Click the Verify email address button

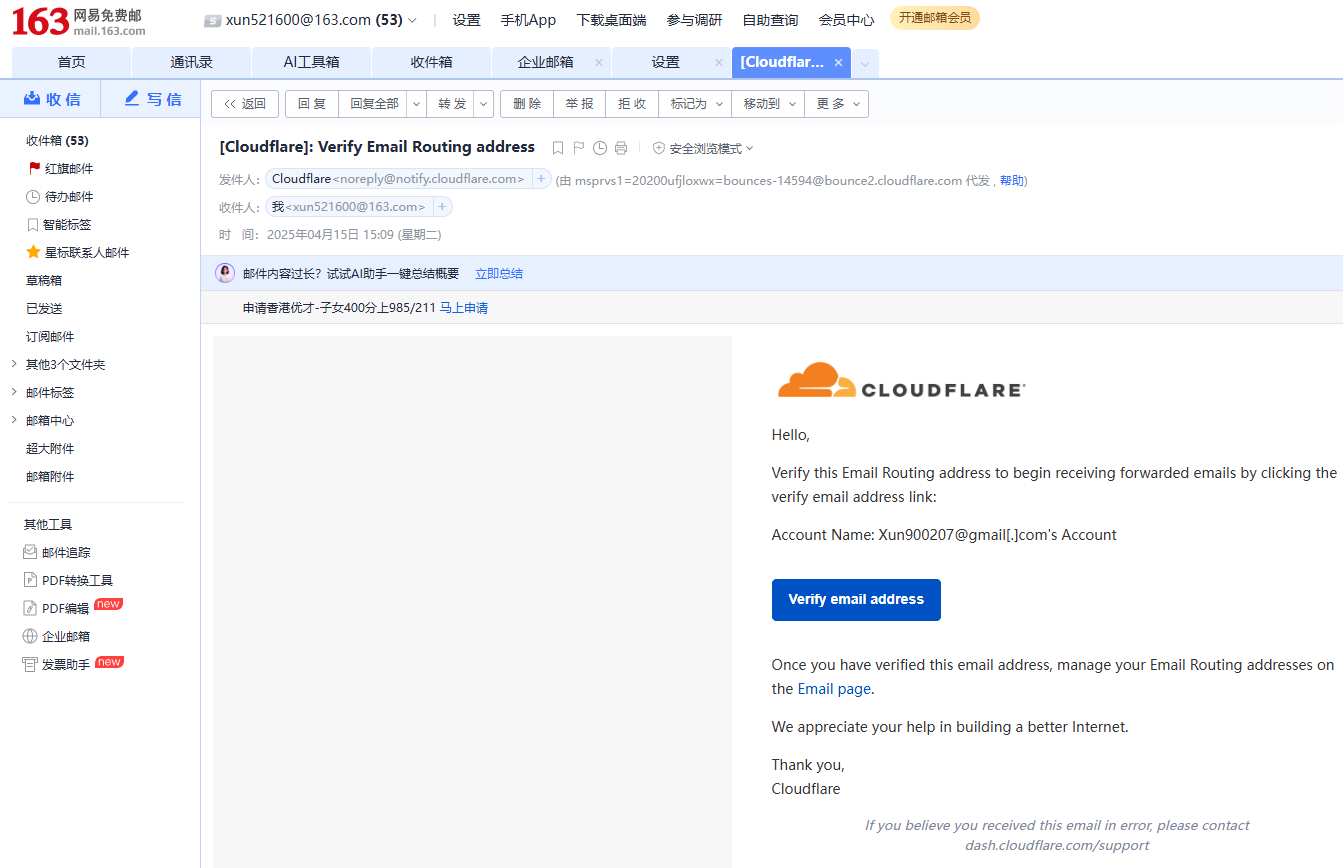pos(856,600)
